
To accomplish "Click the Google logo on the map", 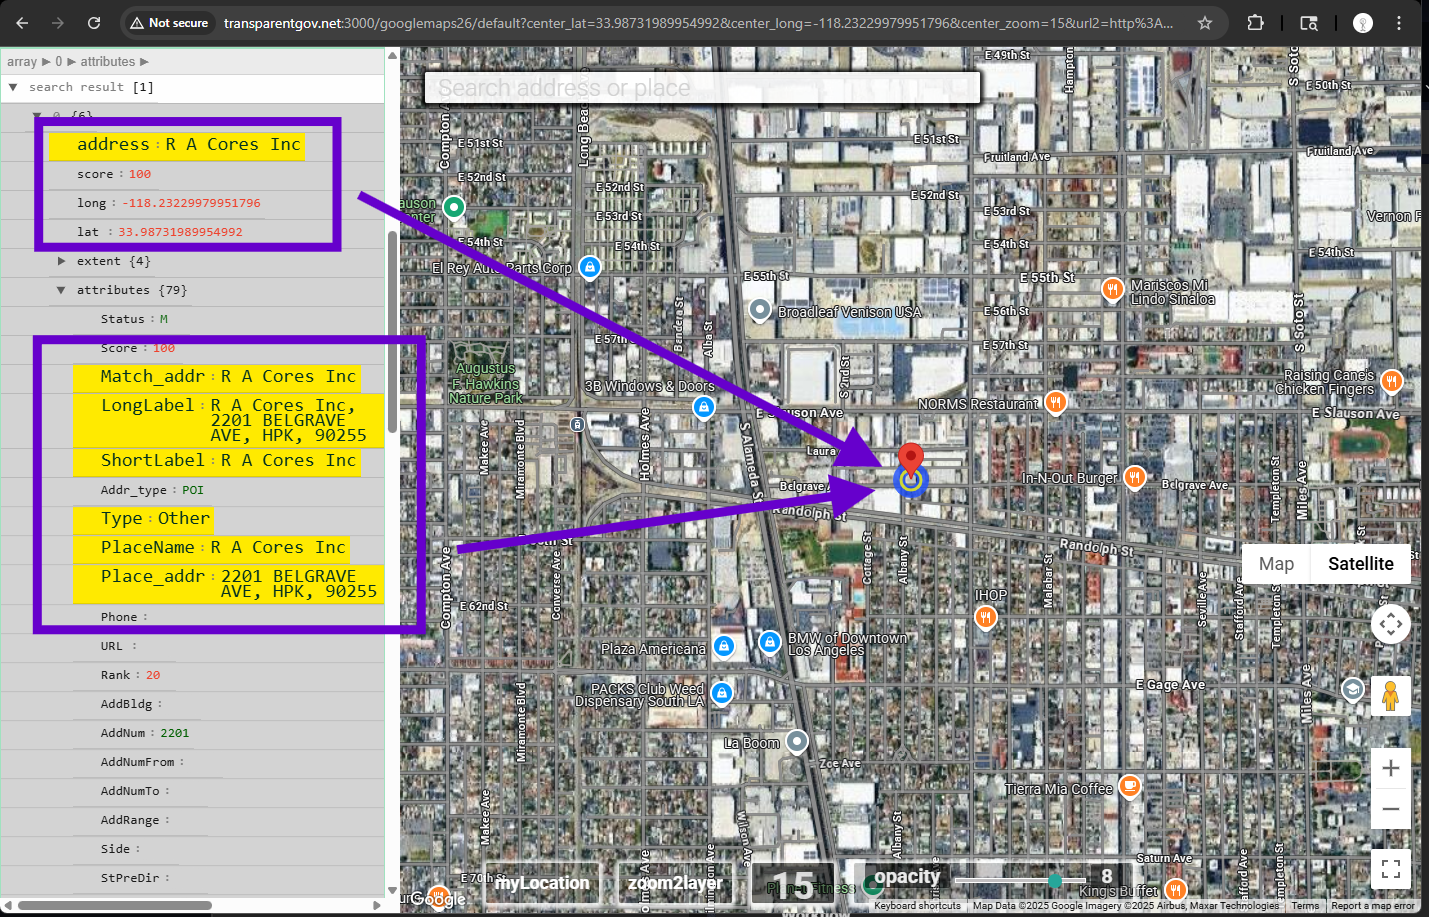I will pyautogui.click(x=438, y=897).
